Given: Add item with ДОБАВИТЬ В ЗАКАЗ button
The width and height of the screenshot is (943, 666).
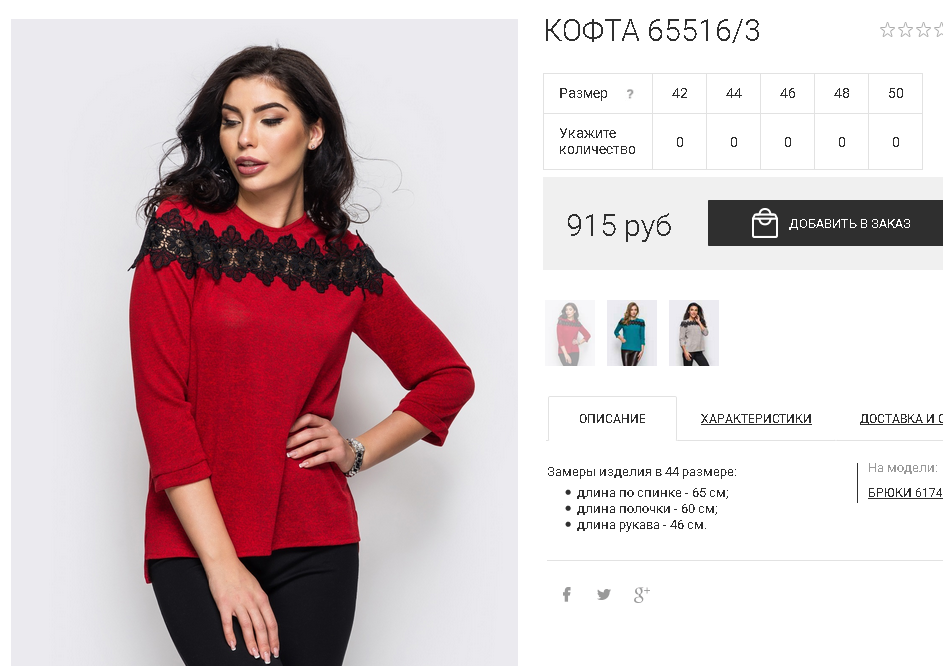Looking at the screenshot, I should pos(825,223).
